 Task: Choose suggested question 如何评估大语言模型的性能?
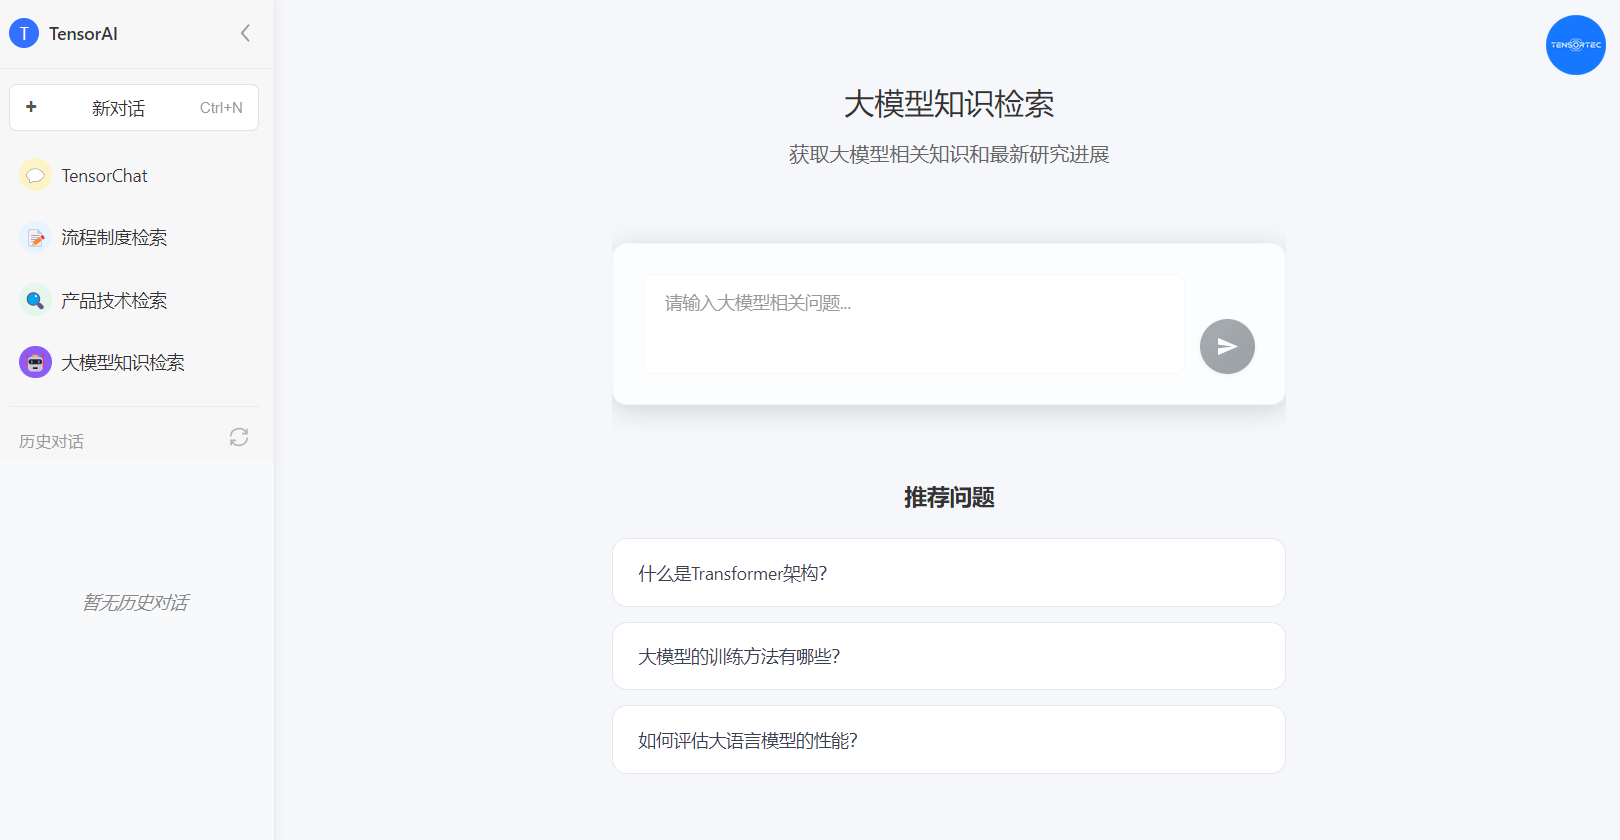(948, 740)
